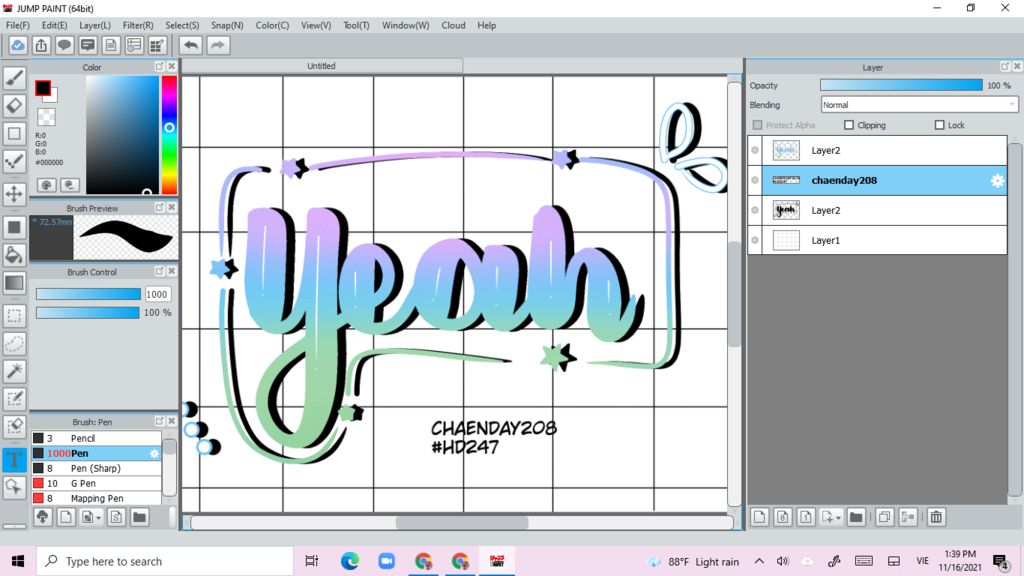
Task: Click the Redo arrow button
Action: [x=218, y=45]
